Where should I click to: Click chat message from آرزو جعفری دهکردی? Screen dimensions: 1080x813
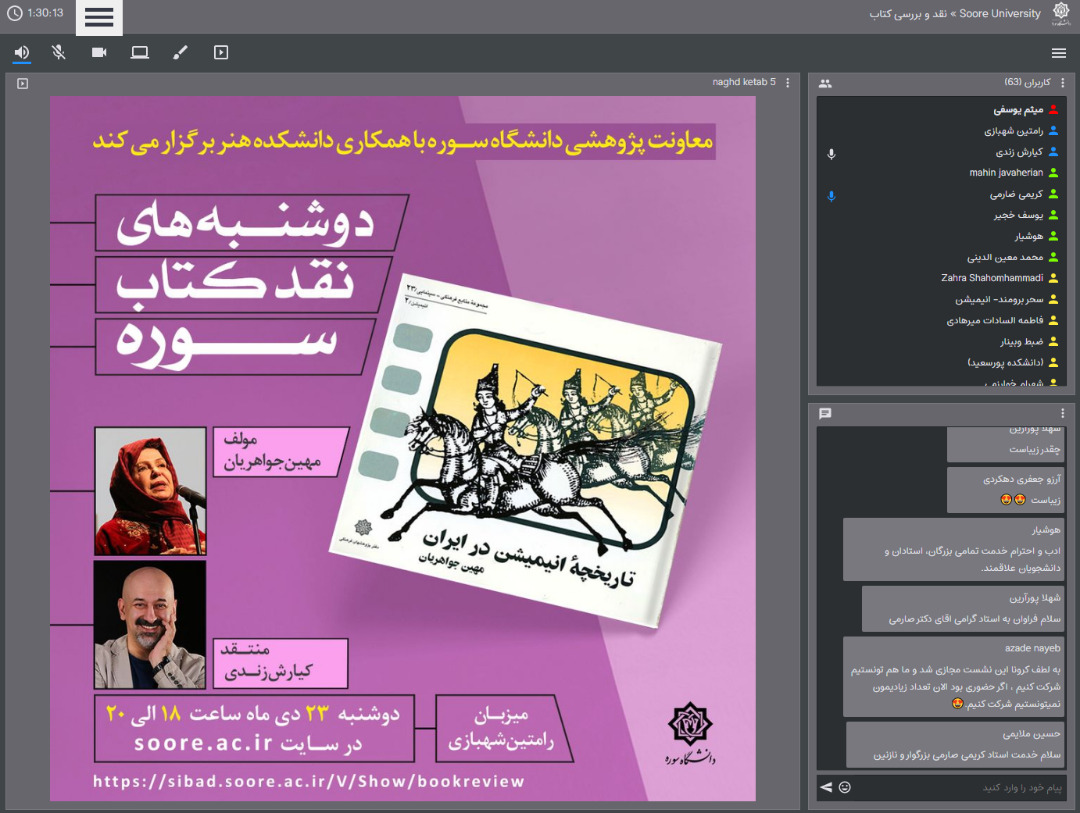coord(1006,490)
